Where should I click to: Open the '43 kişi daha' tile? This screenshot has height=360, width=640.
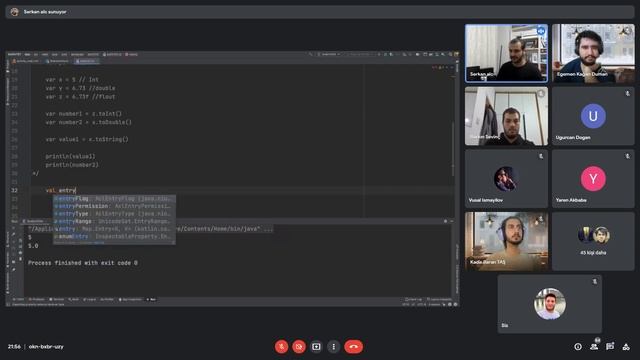coord(593,241)
